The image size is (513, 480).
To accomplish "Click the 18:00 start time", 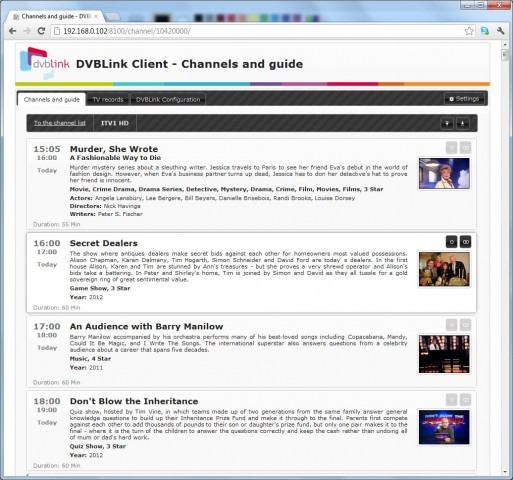I will click(x=47, y=401).
